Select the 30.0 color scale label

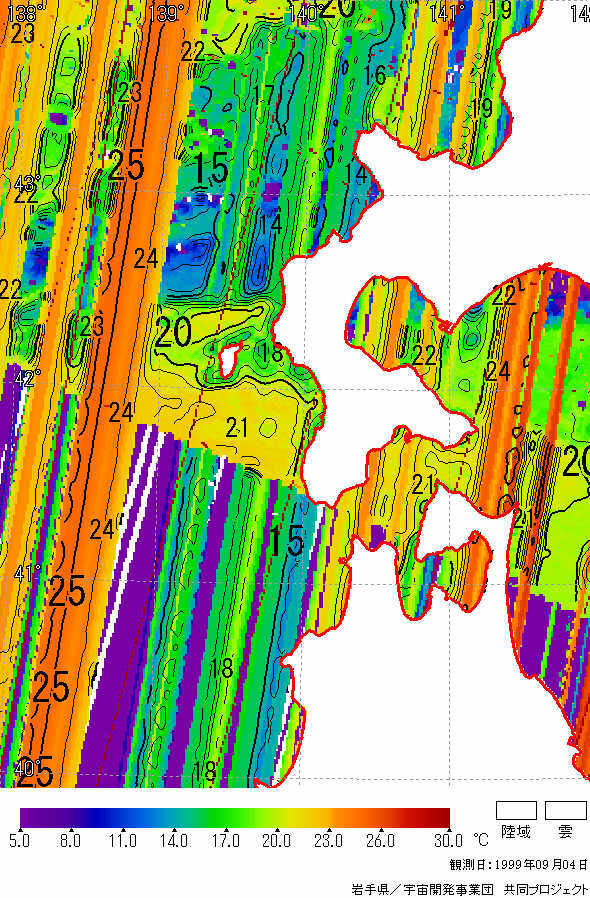[x=448, y=841]
